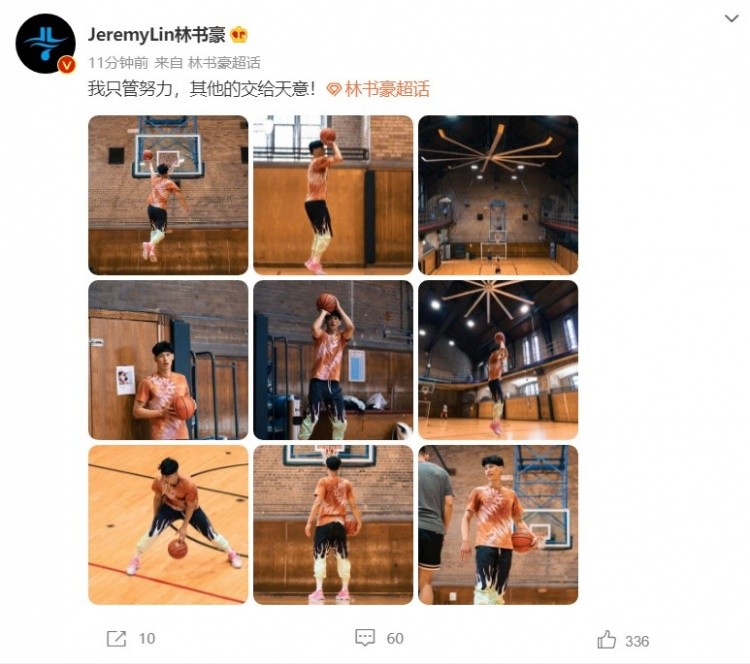Open the balcony gym jump shot photo
The width and height of the screenshot is (750, 664).
pos(498,360)
